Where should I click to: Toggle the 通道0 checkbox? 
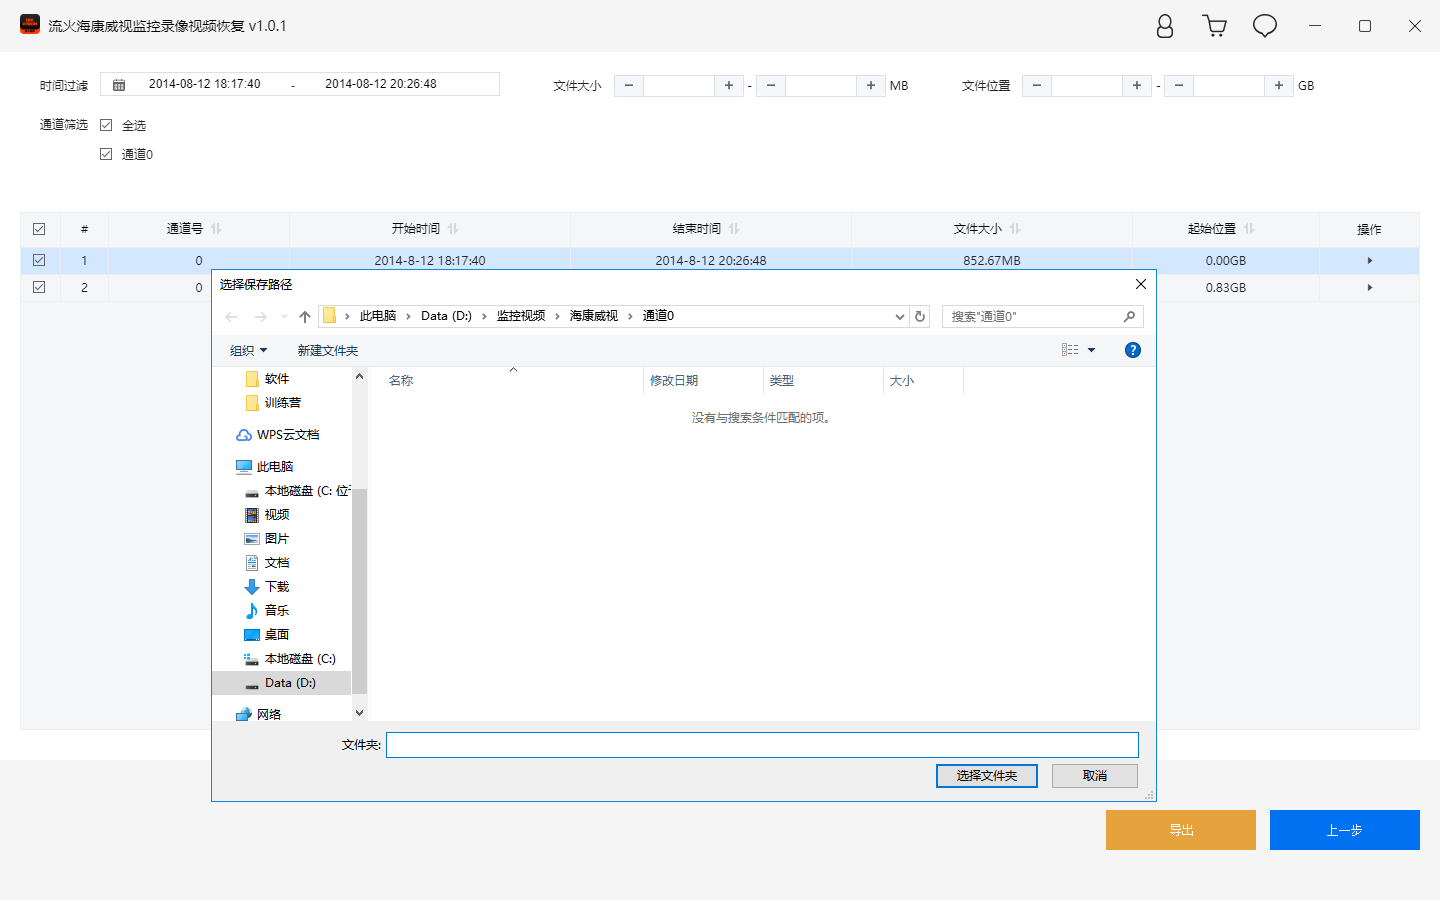pos(106,154)
